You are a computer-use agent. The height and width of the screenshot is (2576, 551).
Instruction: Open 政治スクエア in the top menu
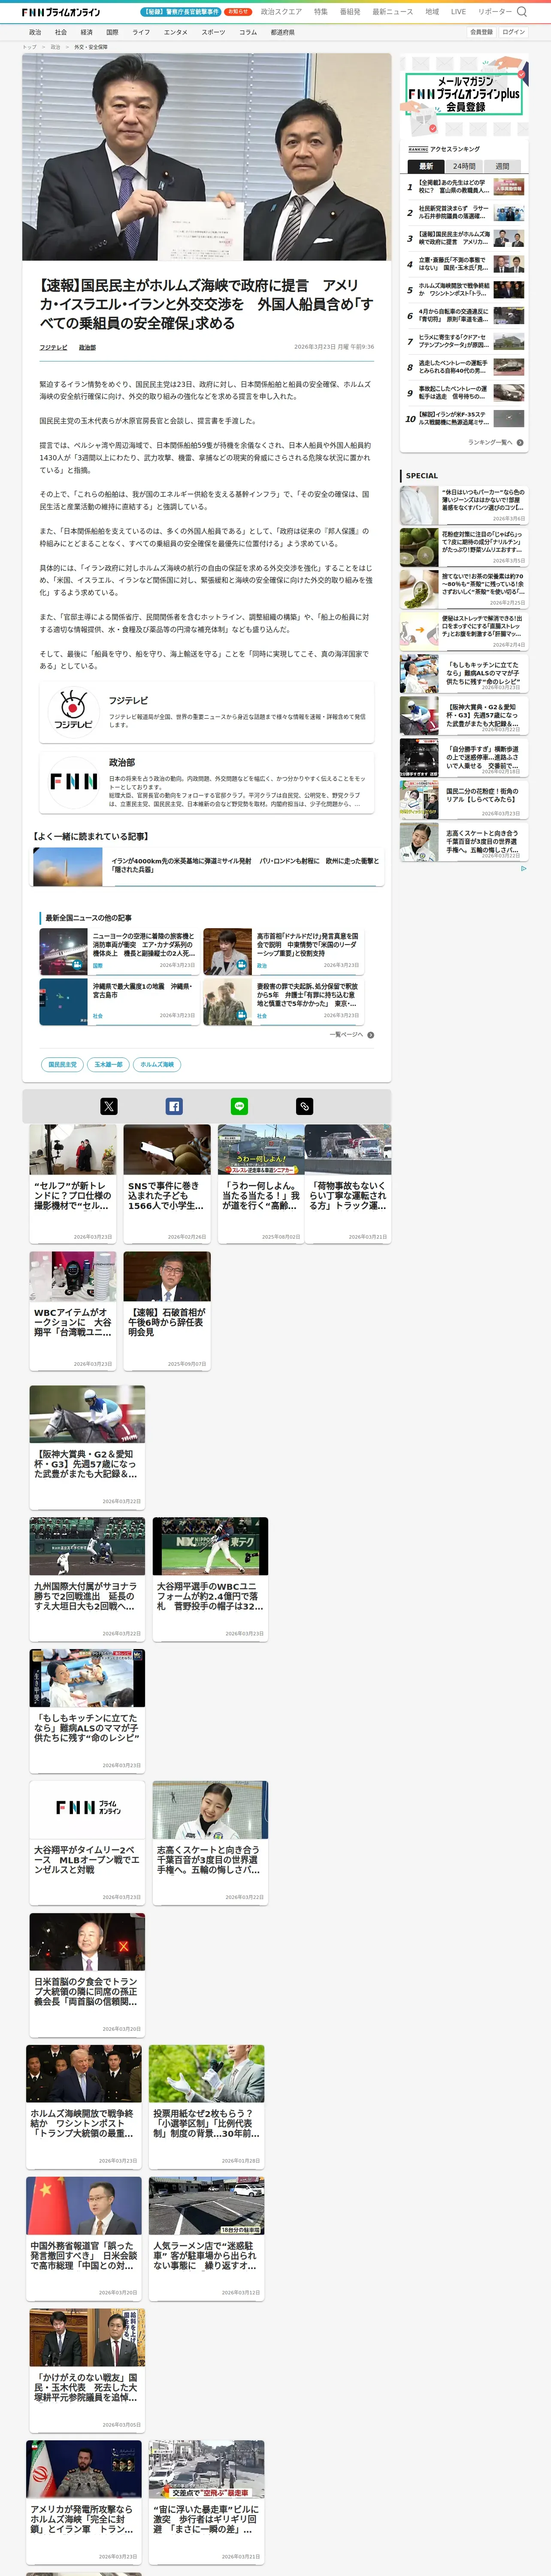[x=281, y=12]
